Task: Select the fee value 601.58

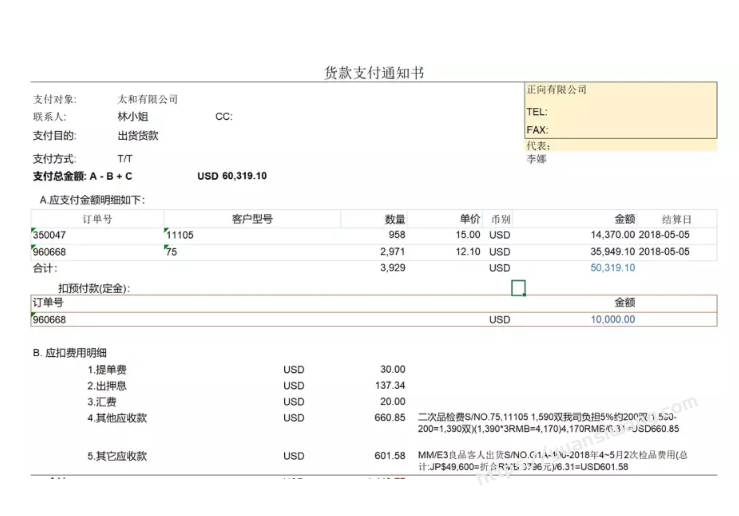Action: (x=390, y=456)
